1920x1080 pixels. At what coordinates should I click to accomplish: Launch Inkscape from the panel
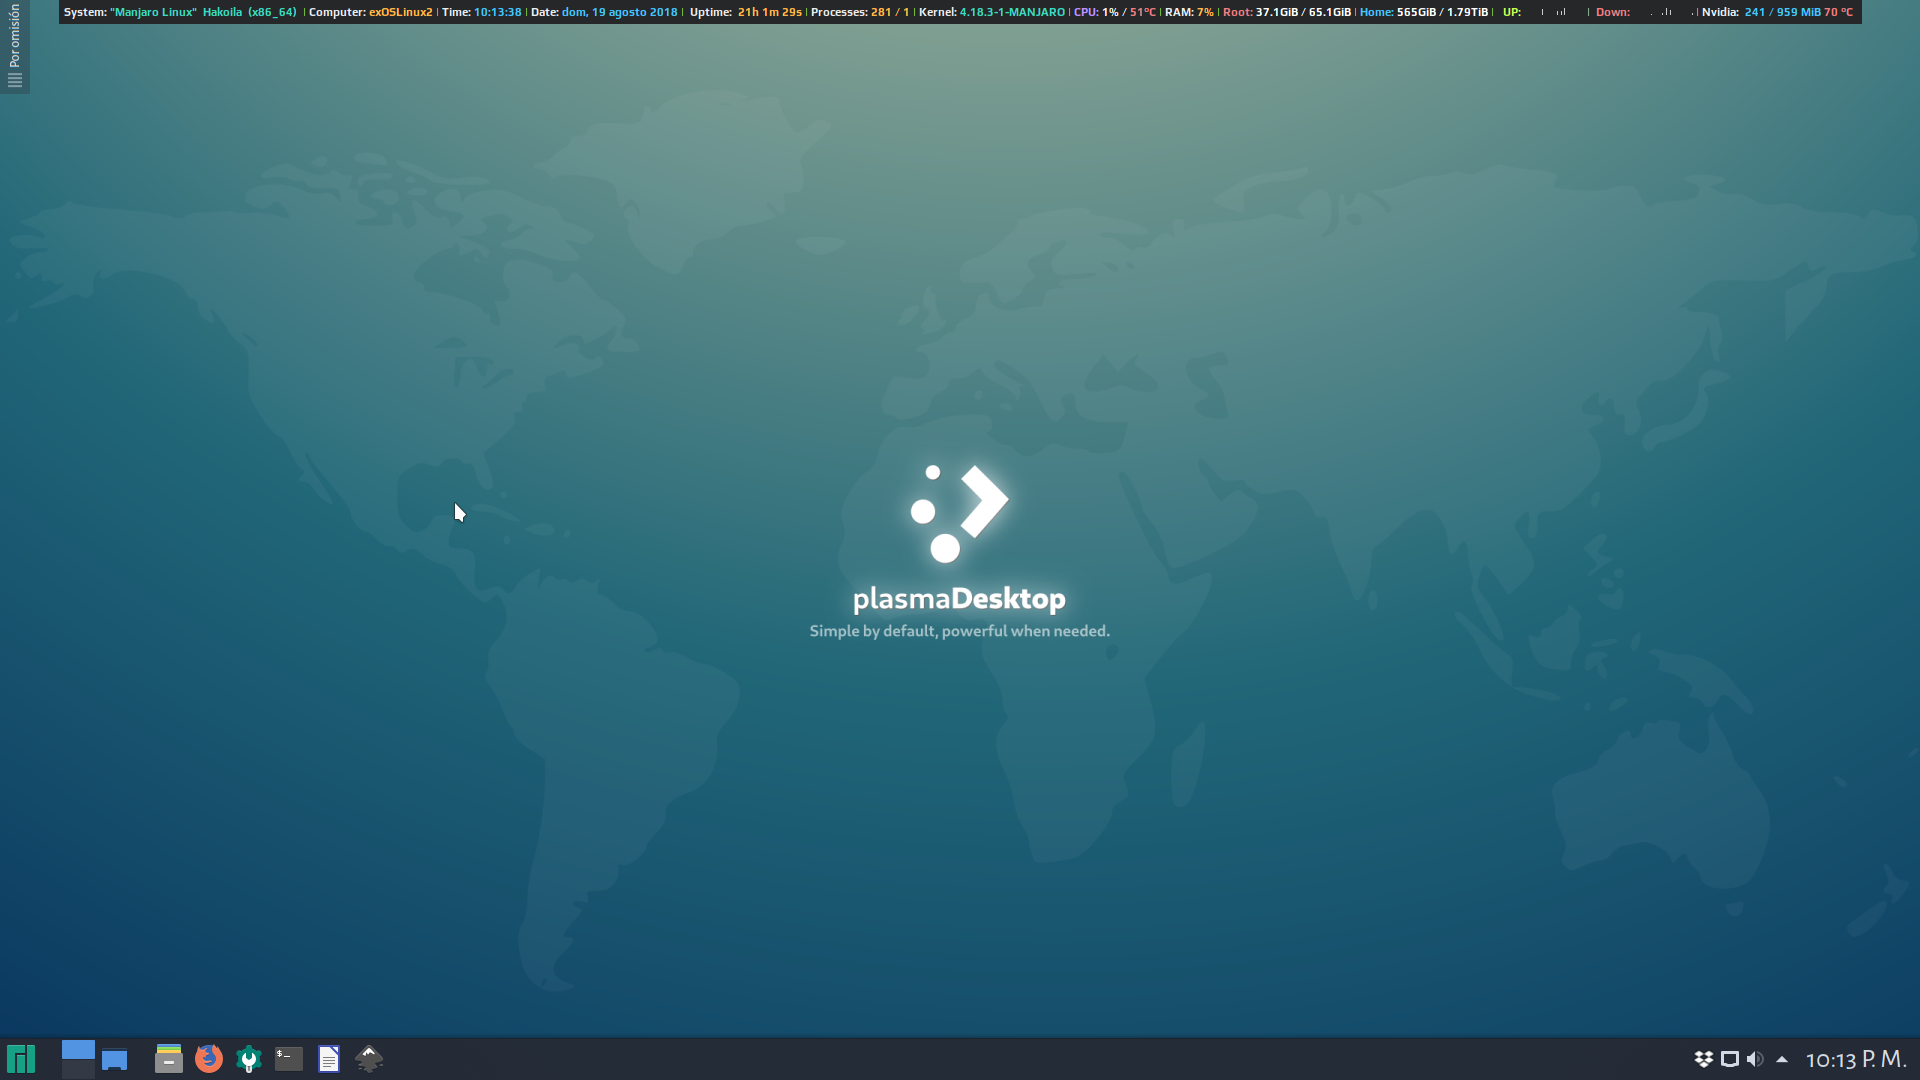click(x=369, y=1059)
